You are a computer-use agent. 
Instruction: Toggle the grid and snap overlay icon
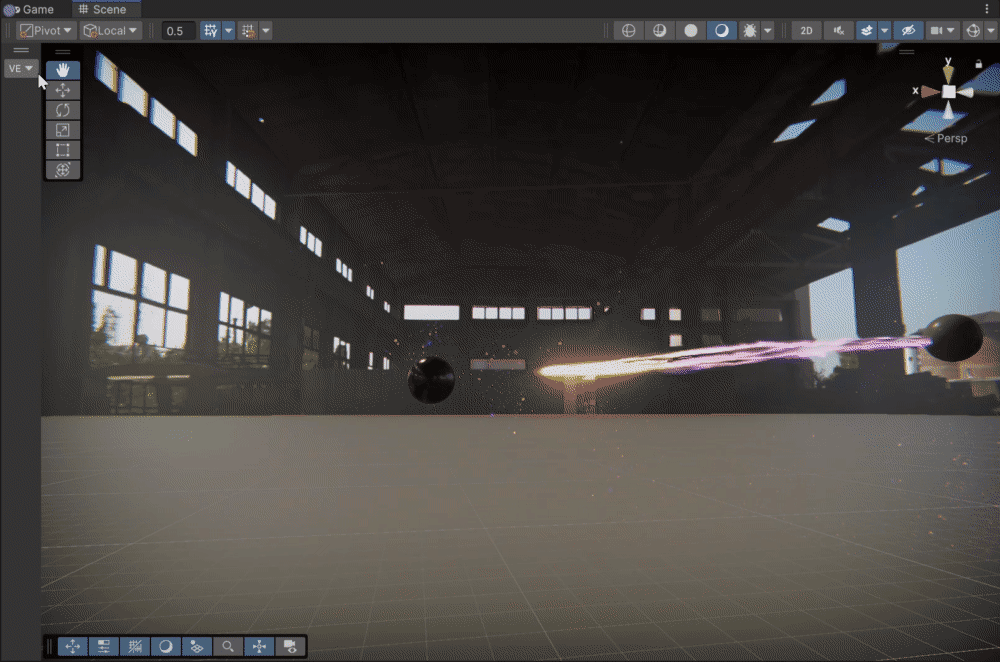(135, 647)
